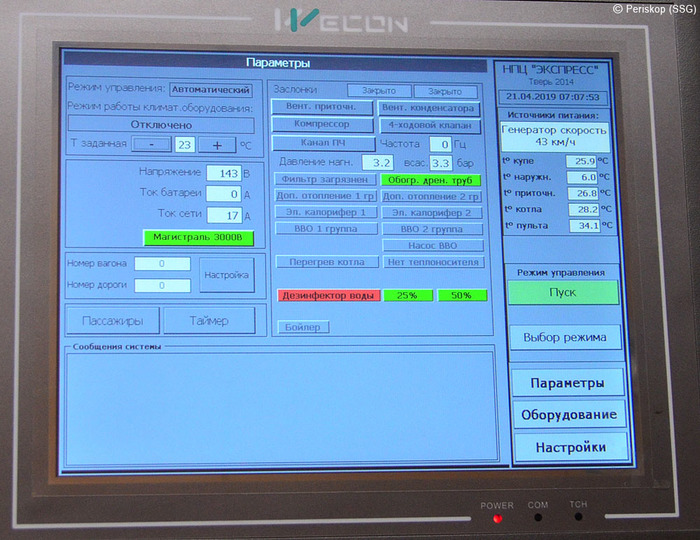Switch to the Оборудование tab

(x=568, y=415)
